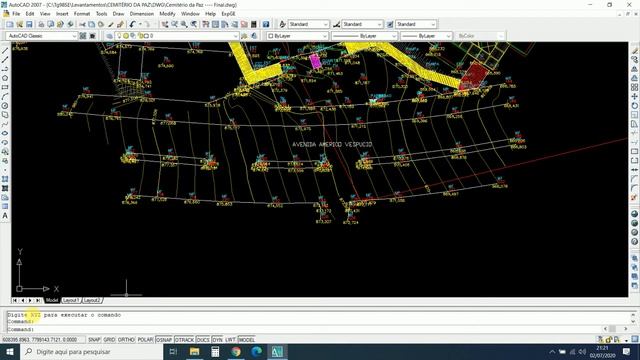Click the Erase tool in Modify toolbar

pyautogui.click(x=634, y=51)
